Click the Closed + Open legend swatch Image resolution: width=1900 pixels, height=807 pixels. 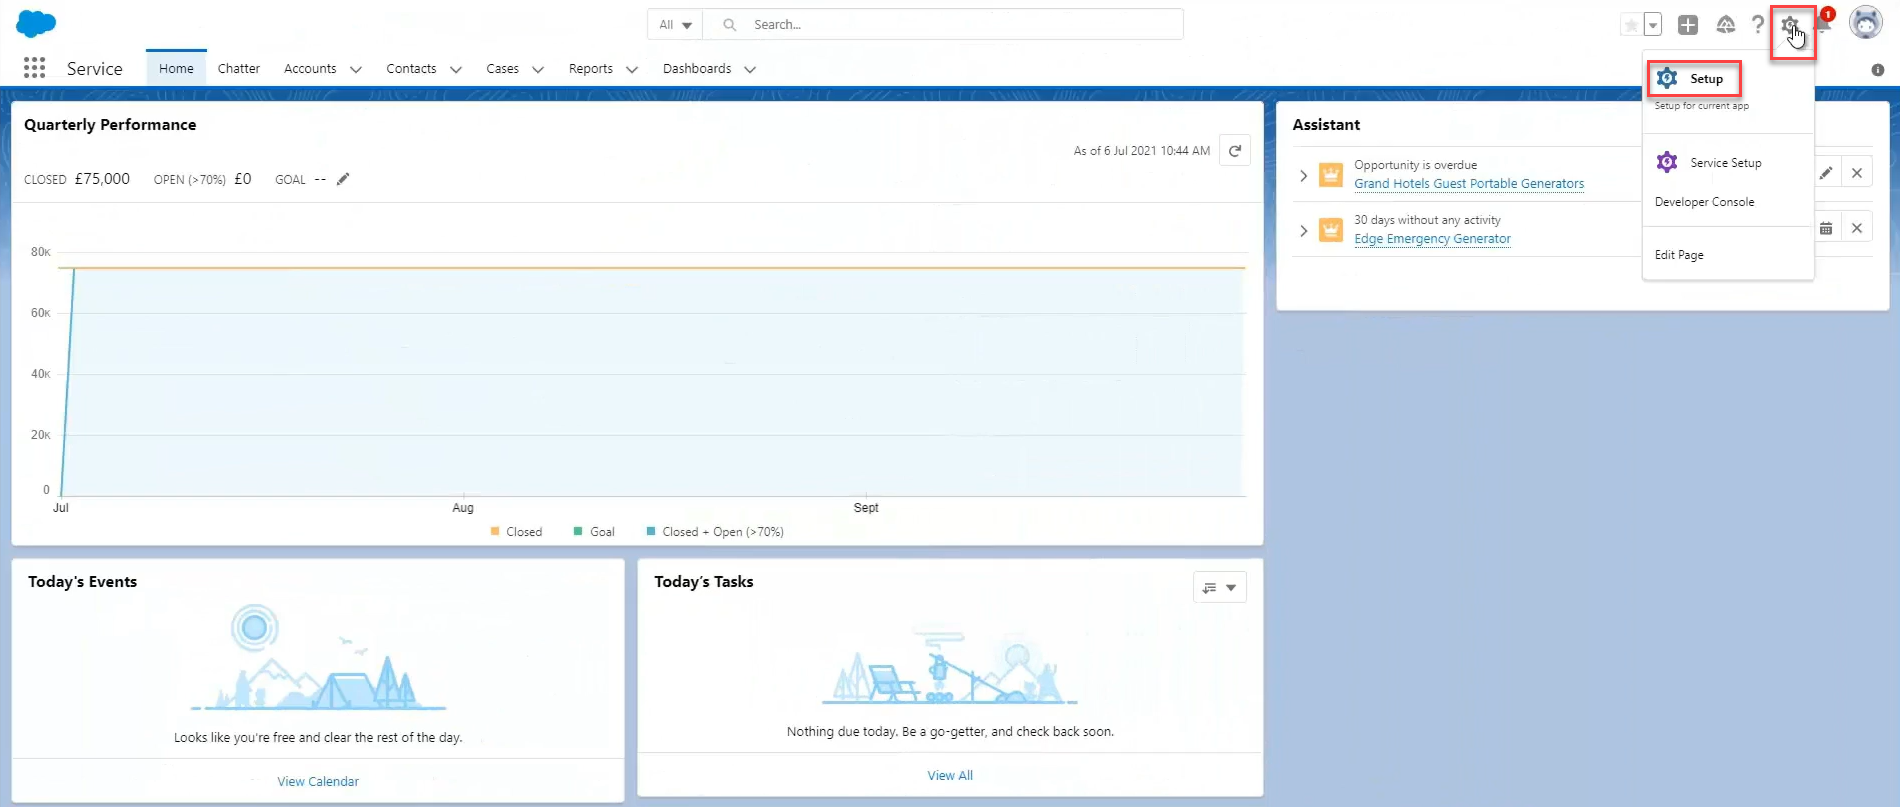[x=651, y=531]
